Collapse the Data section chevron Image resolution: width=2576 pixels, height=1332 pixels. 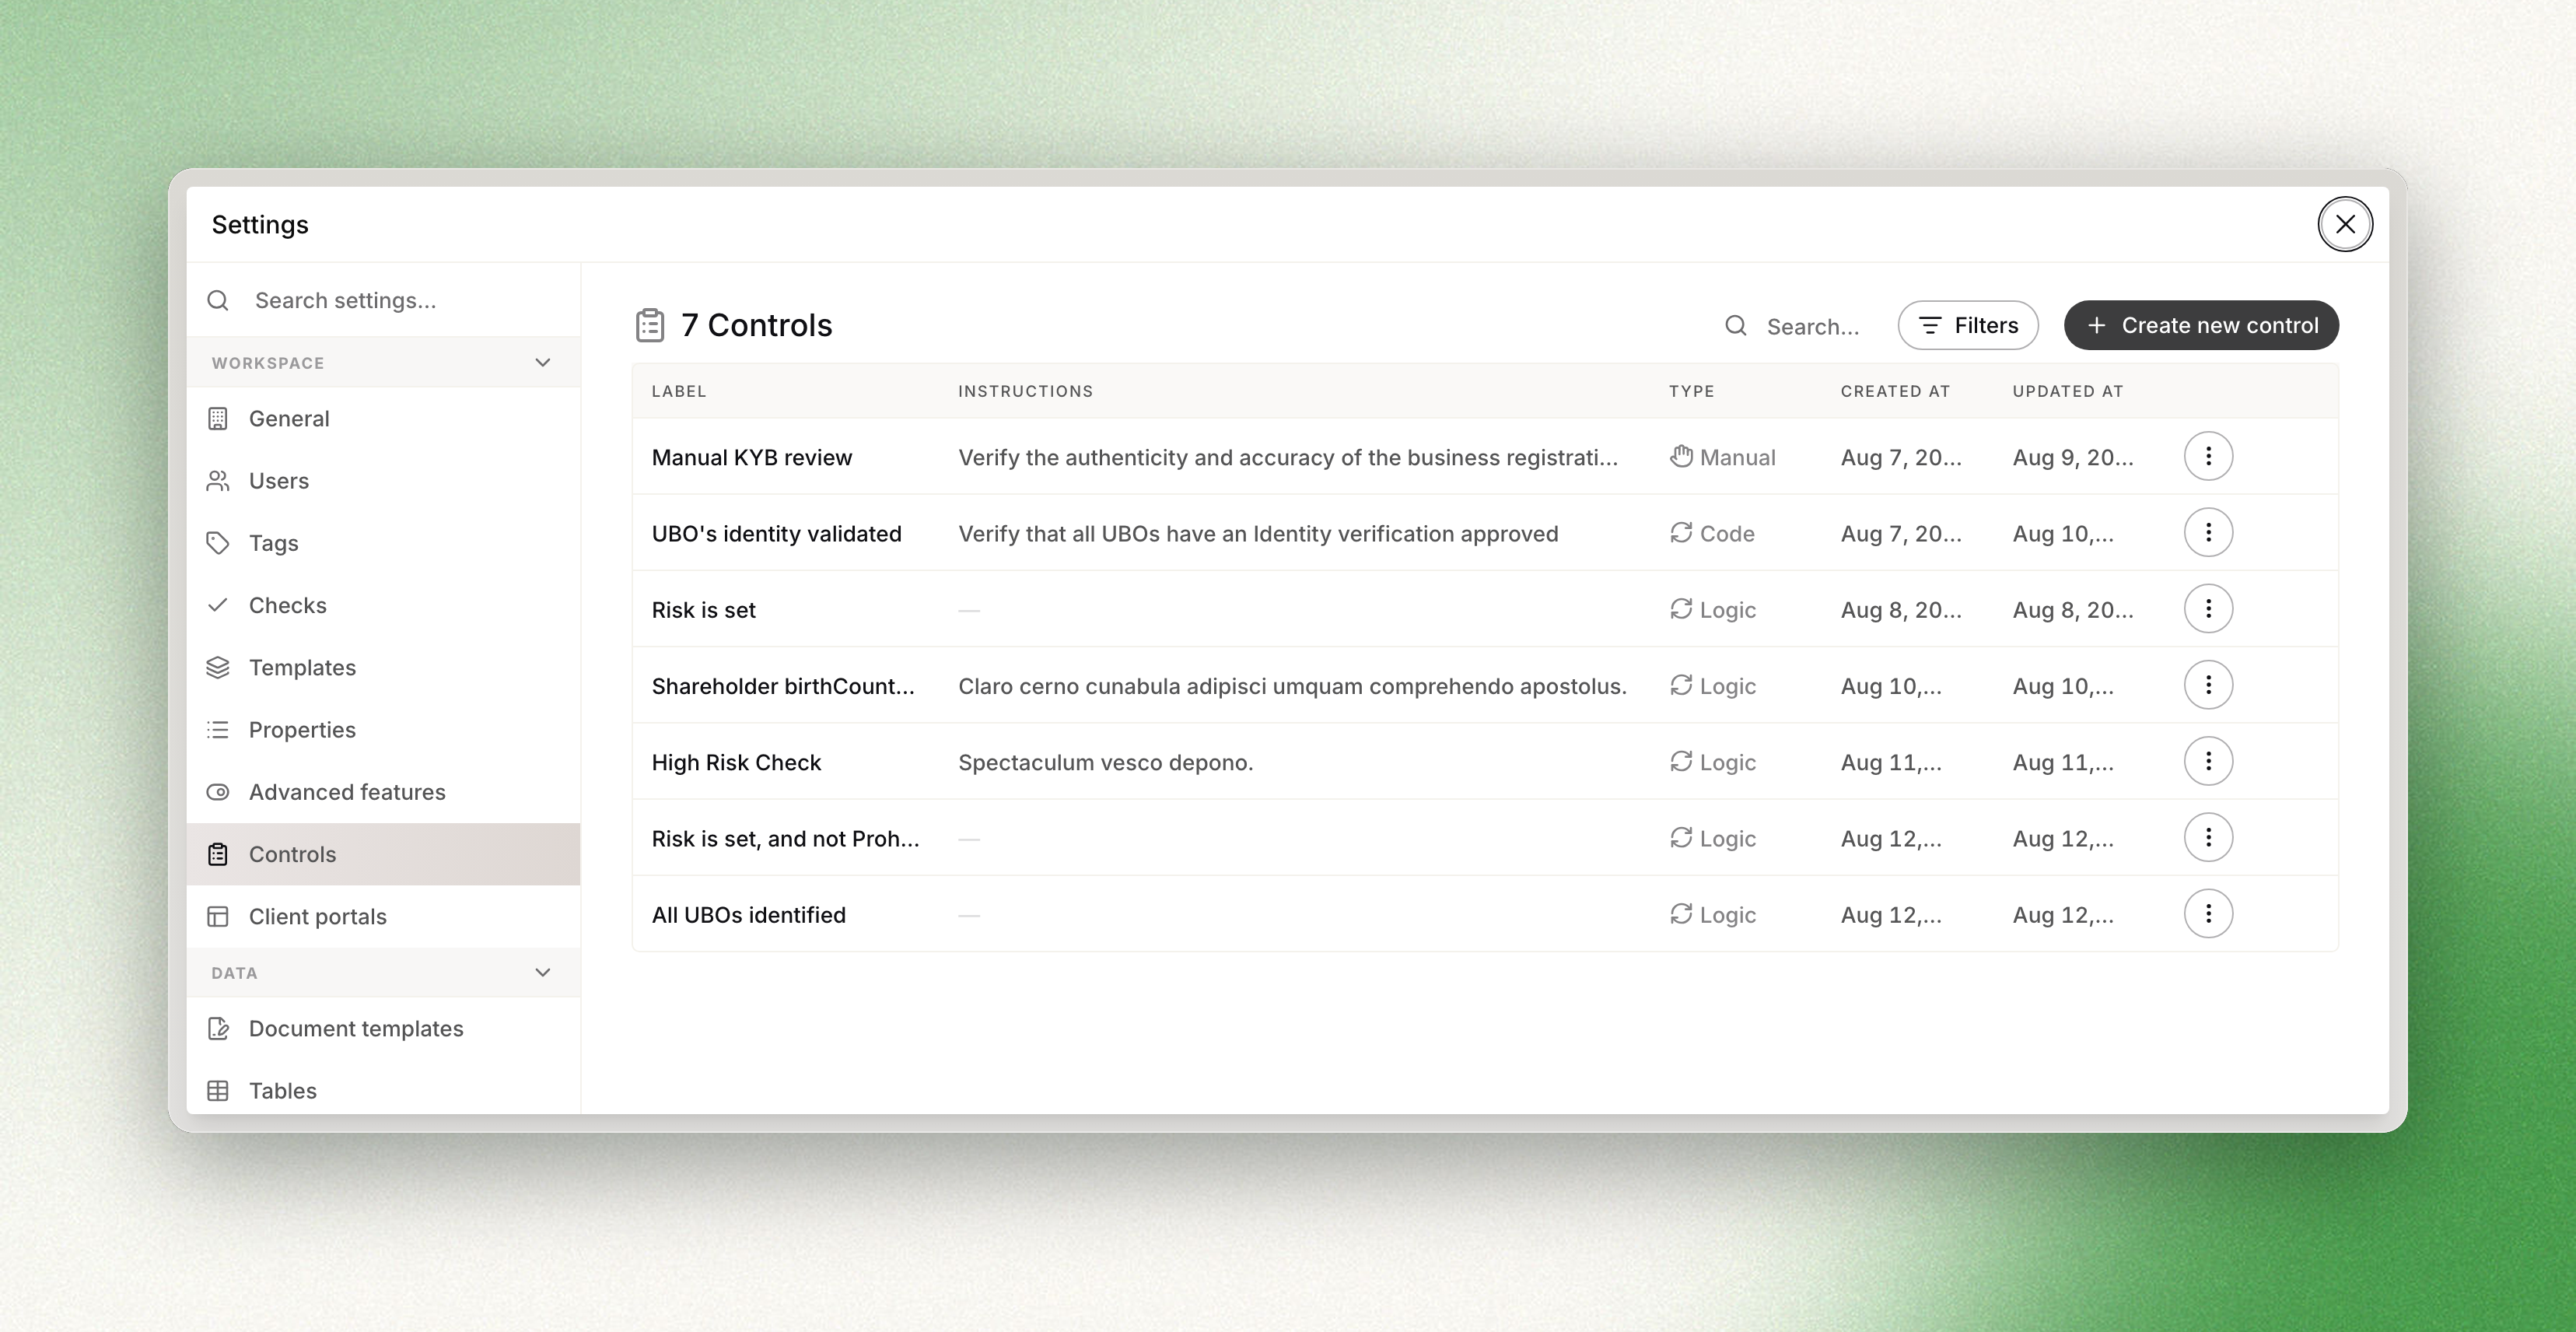[x=543, y=972]
